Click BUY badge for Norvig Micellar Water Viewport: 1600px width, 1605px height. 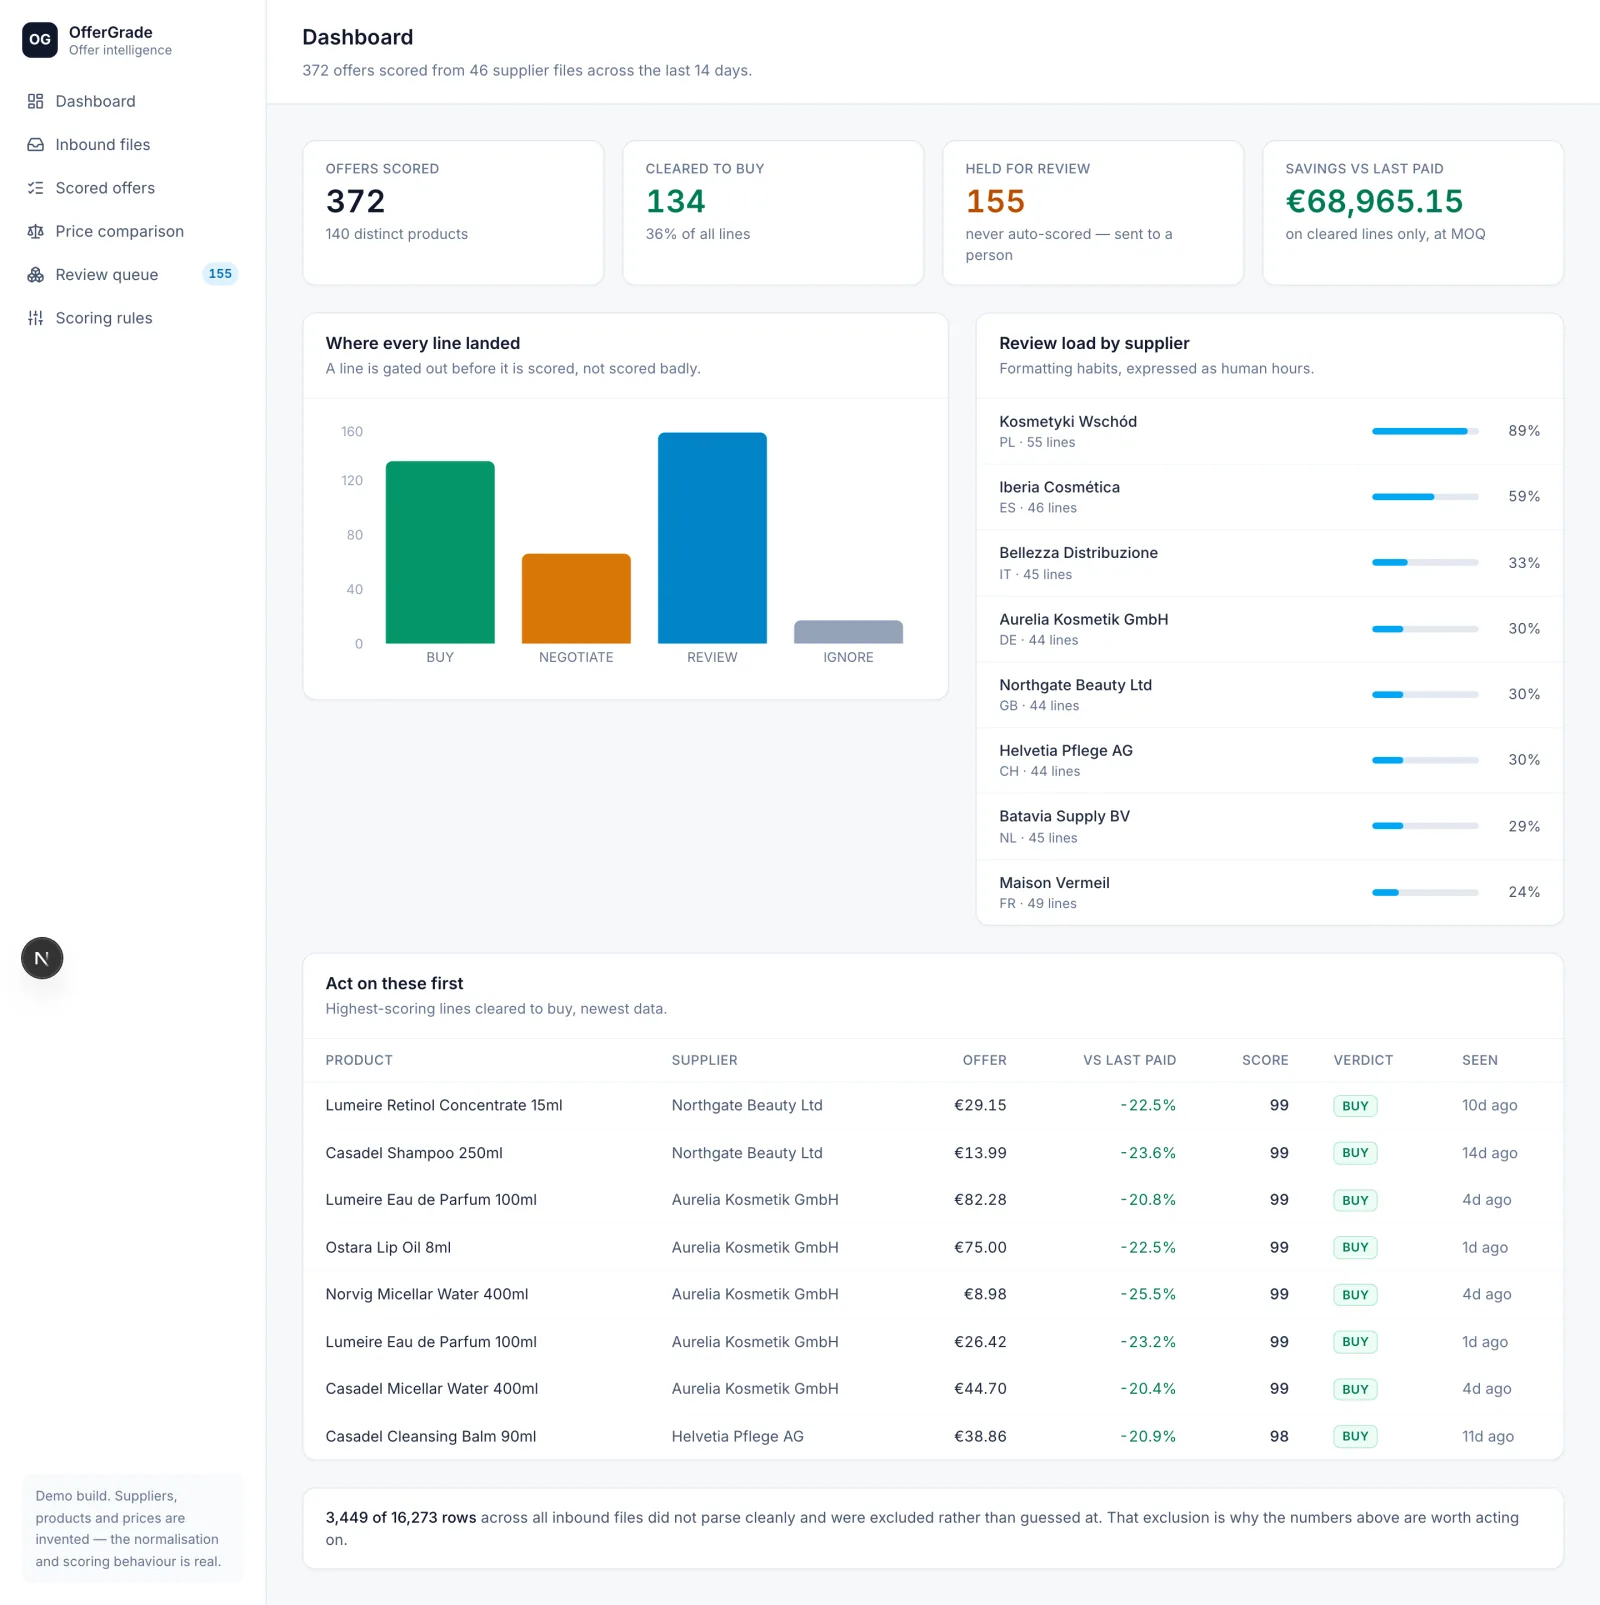[1355, 1295]
